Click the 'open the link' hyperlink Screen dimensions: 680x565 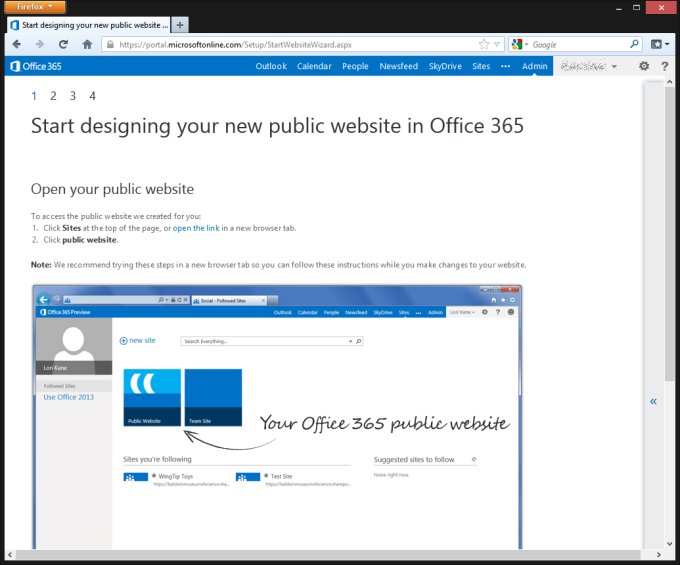196,228
